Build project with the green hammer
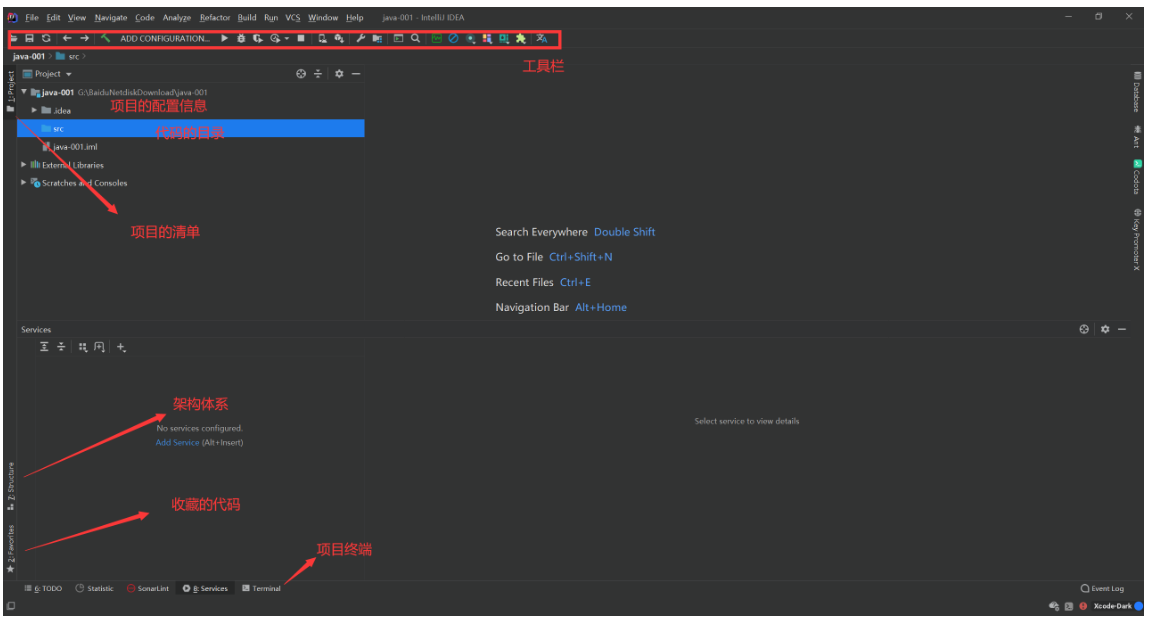1162x628 pixels. click(x=105, y=38)
